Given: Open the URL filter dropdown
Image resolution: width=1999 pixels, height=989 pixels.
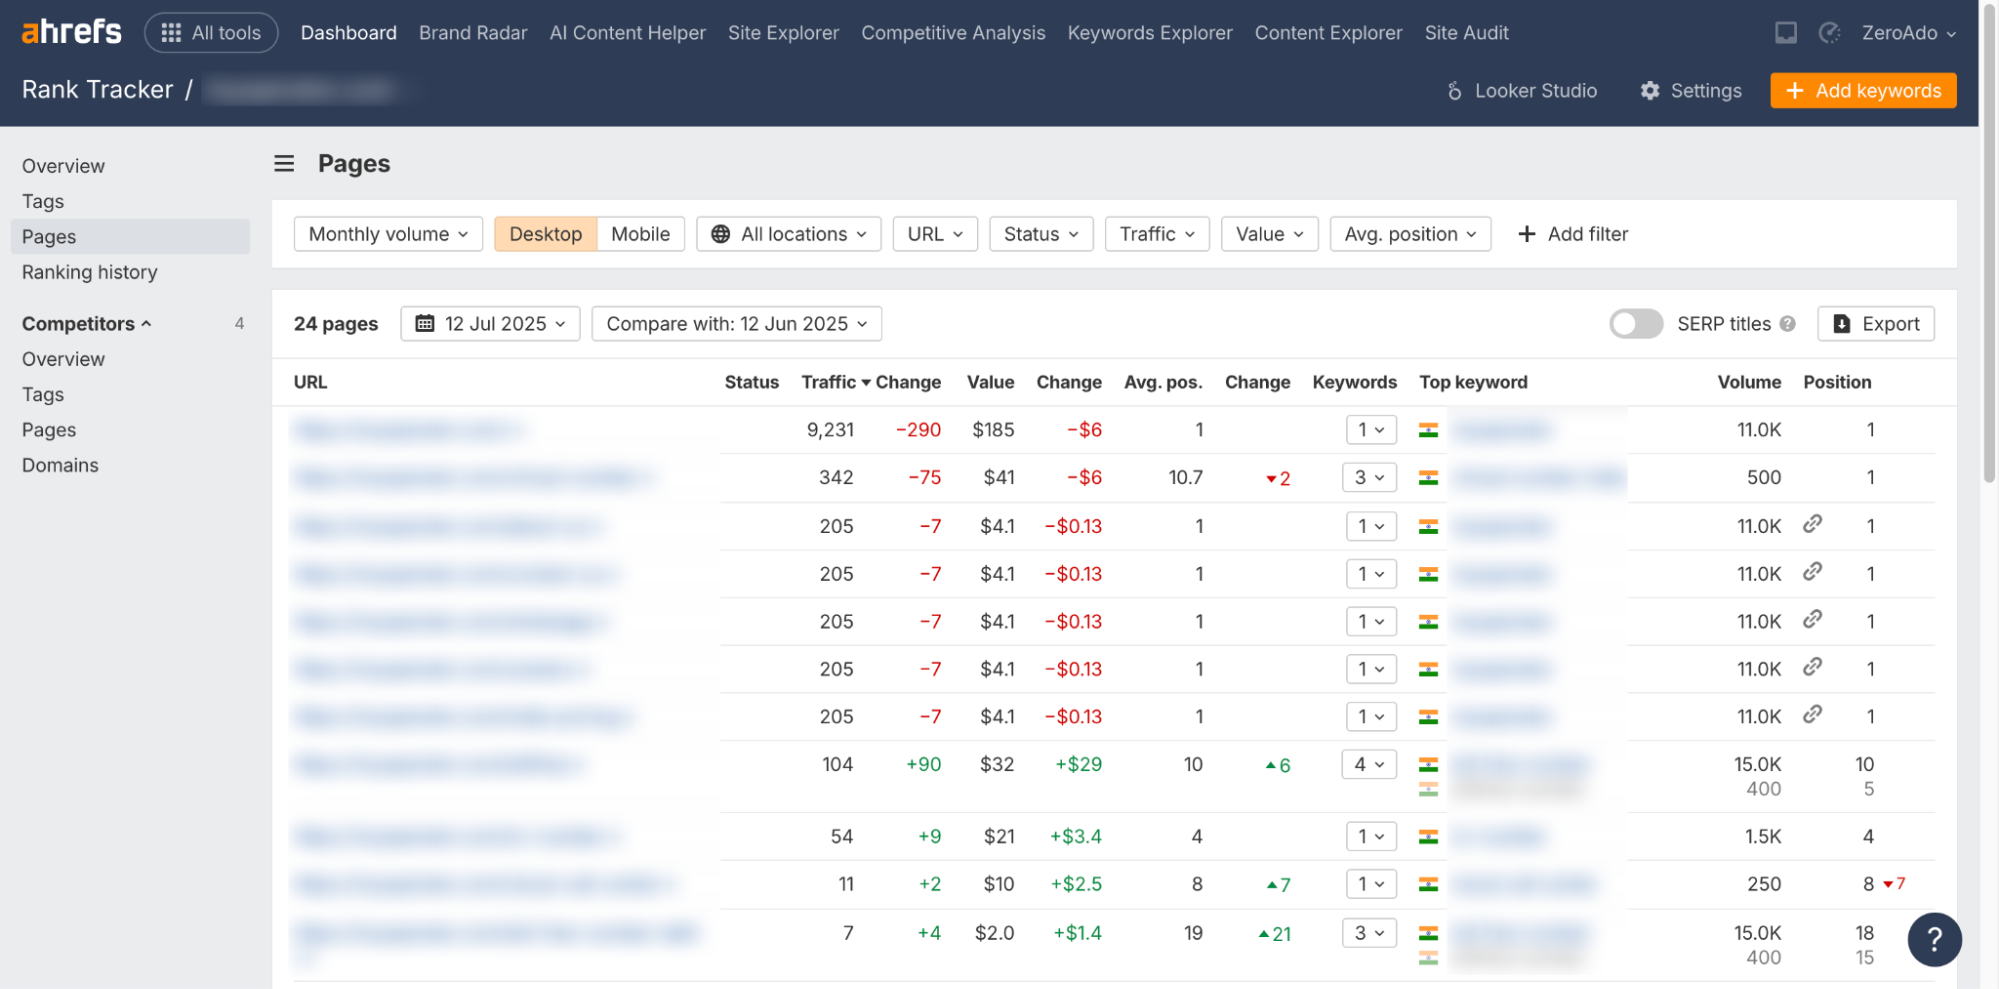Looking at the screenshot, I should 935,234.
